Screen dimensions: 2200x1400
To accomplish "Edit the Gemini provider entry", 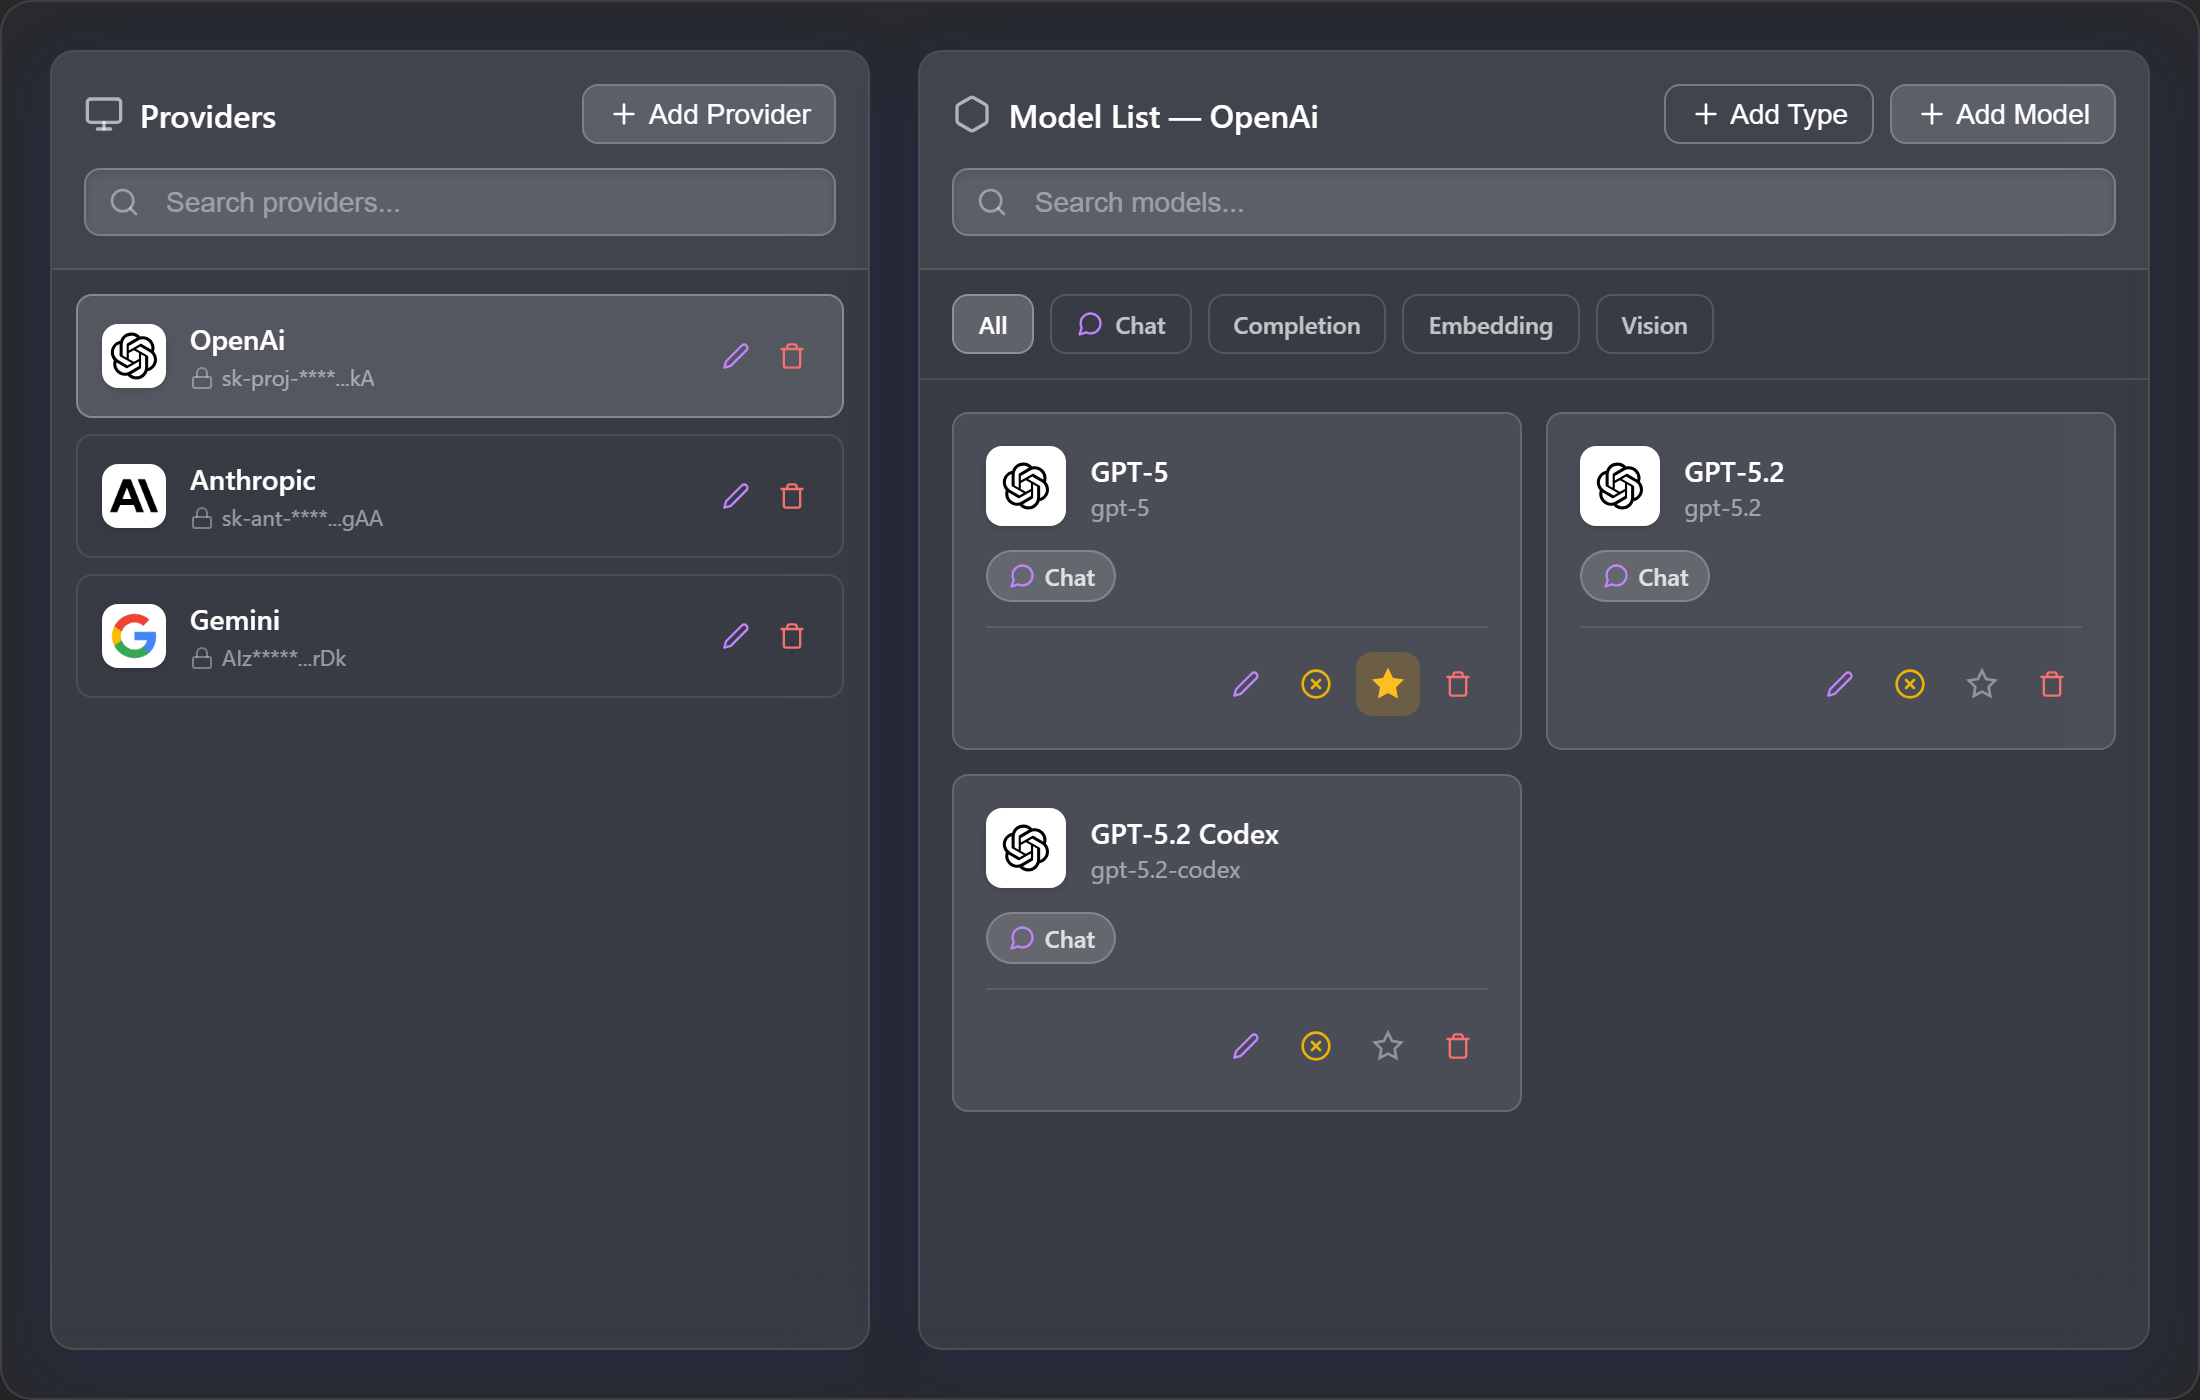I will (x=736, y=636).
